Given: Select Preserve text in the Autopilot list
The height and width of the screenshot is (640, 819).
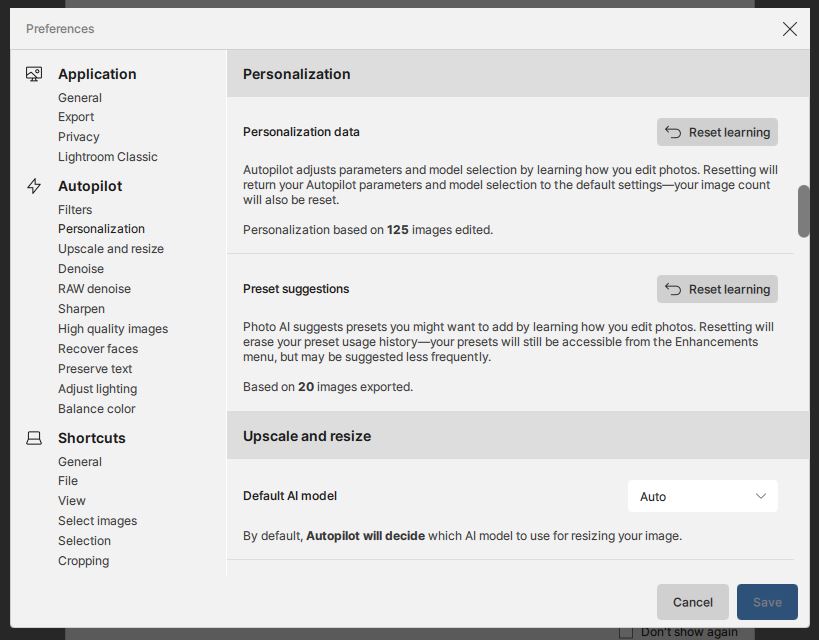Looking at the screenshot, I should tap(94, 368).
